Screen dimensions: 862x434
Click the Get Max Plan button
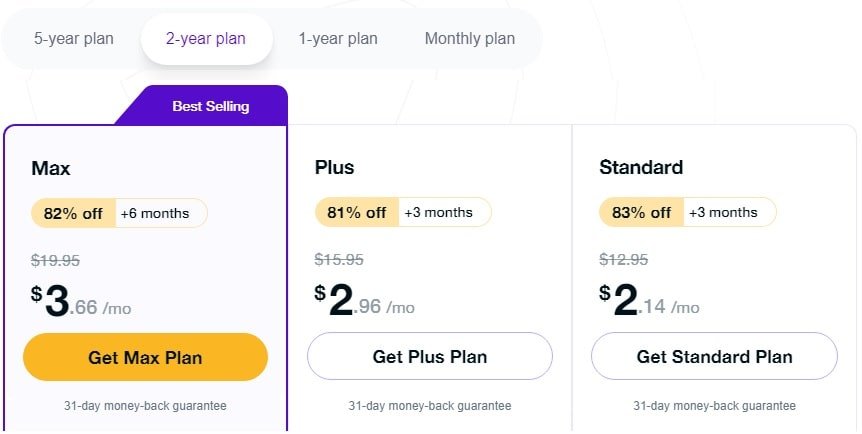tap(145, 357)
